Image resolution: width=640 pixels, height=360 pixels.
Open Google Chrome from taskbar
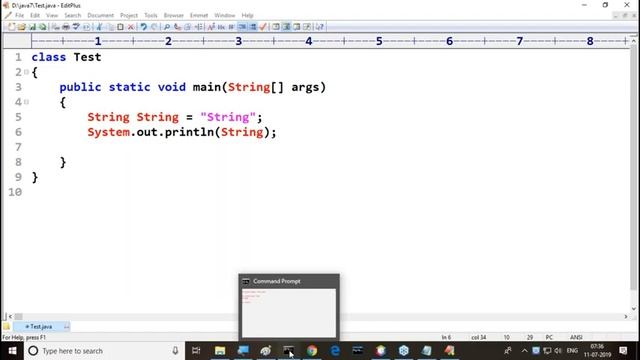click(x=312, y=351)
